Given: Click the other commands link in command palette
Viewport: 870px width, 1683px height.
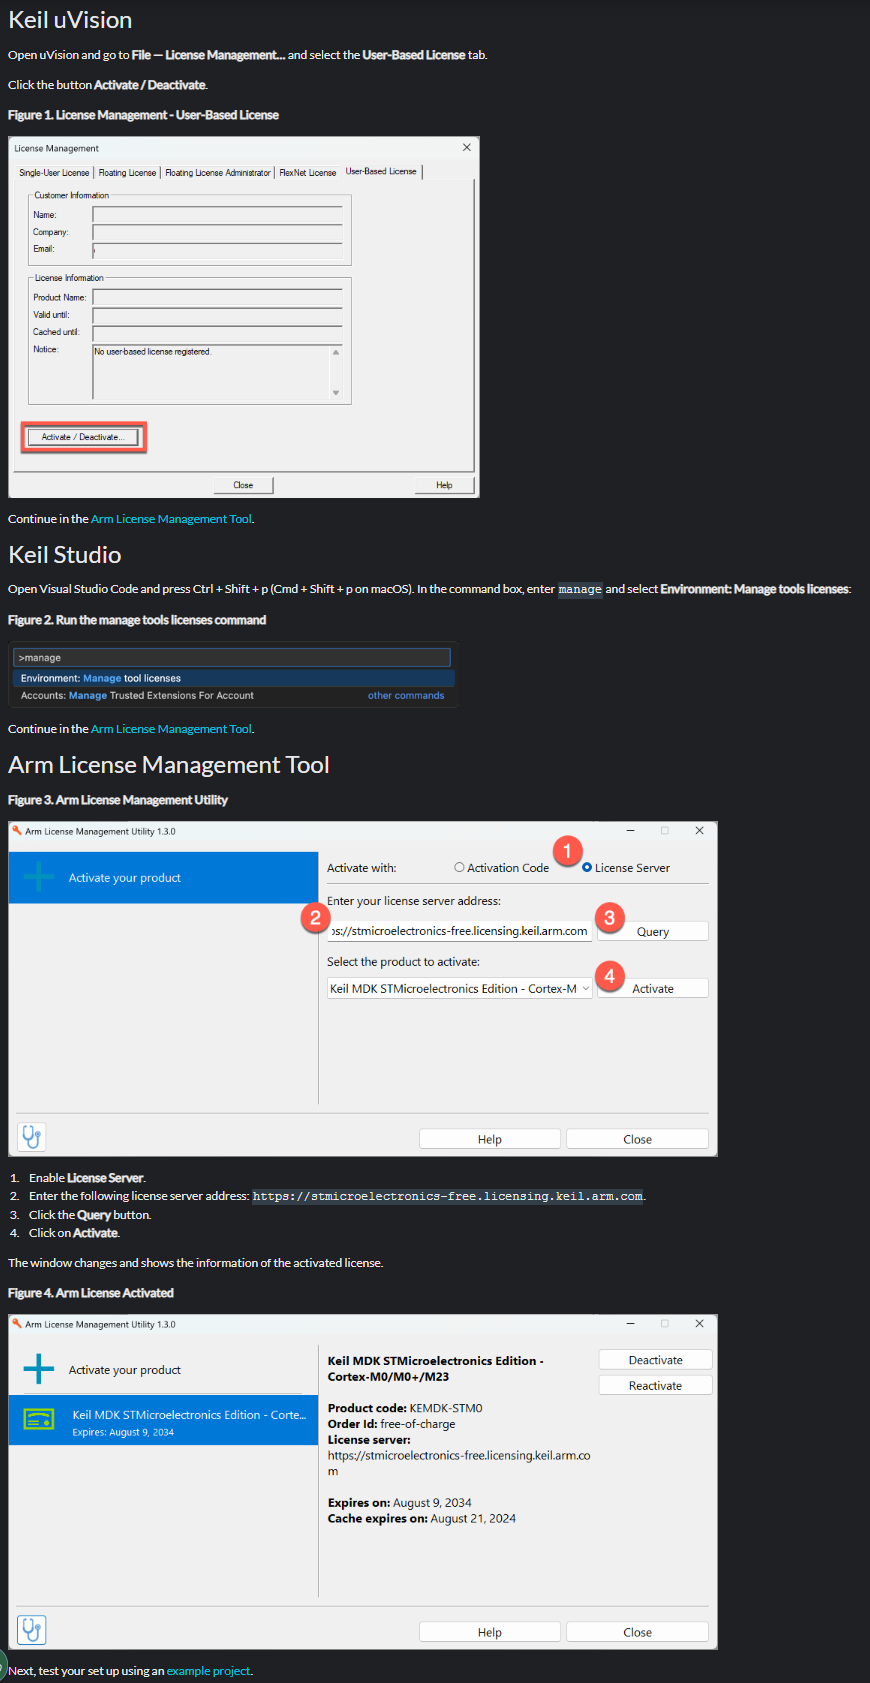Looking at the screenshot, I should click(x=406, y=696).
